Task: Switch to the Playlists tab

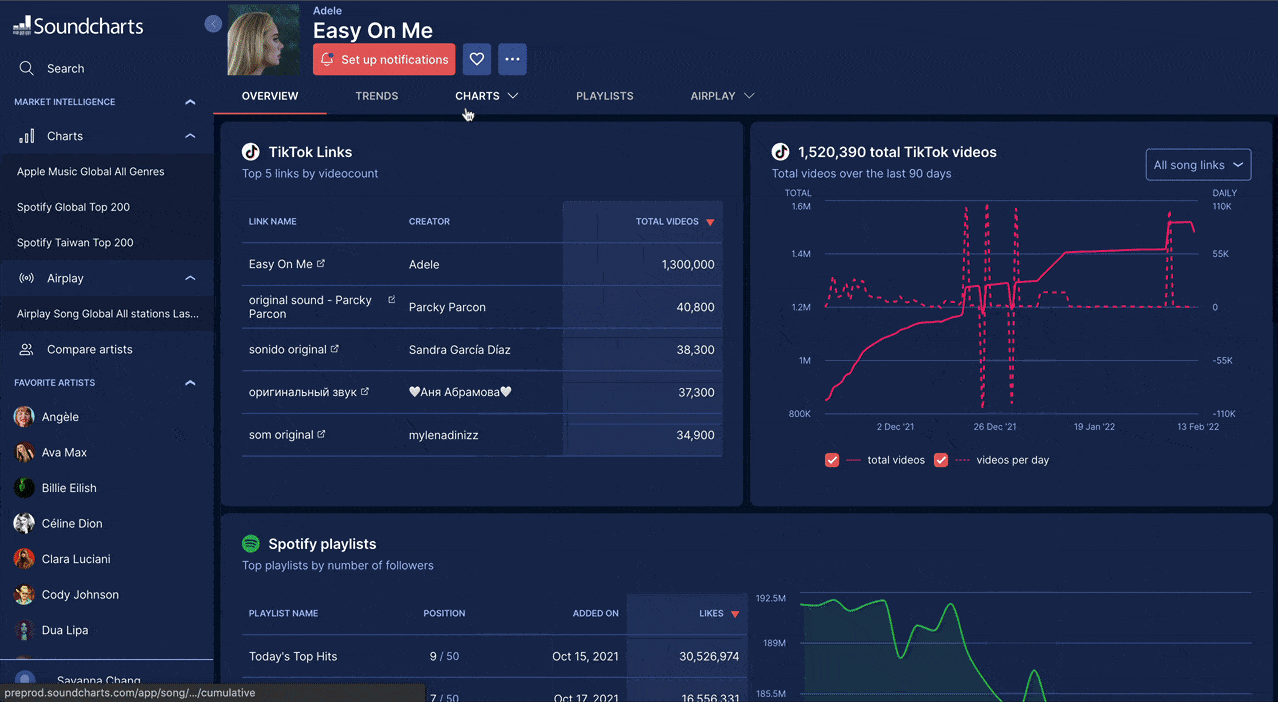Action: [x=604, y=96]
